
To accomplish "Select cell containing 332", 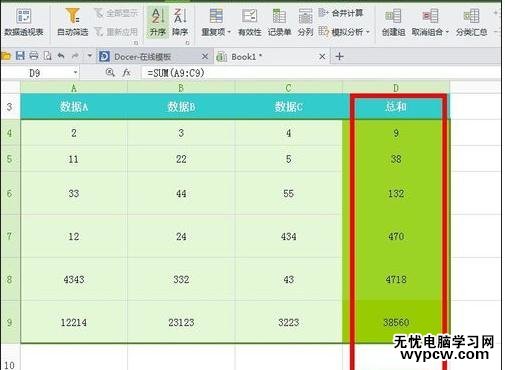I will (181, 279).
